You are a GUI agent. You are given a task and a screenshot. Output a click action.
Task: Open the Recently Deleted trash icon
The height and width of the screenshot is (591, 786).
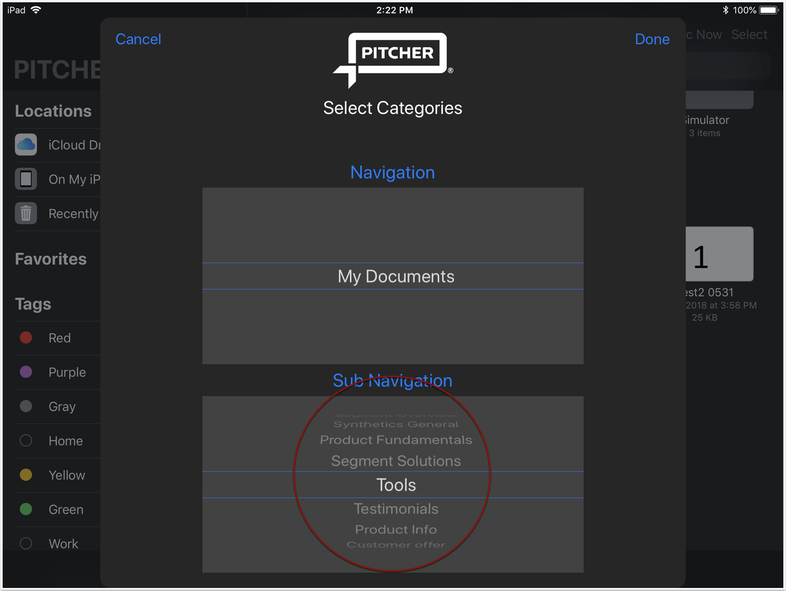[26, 213]
